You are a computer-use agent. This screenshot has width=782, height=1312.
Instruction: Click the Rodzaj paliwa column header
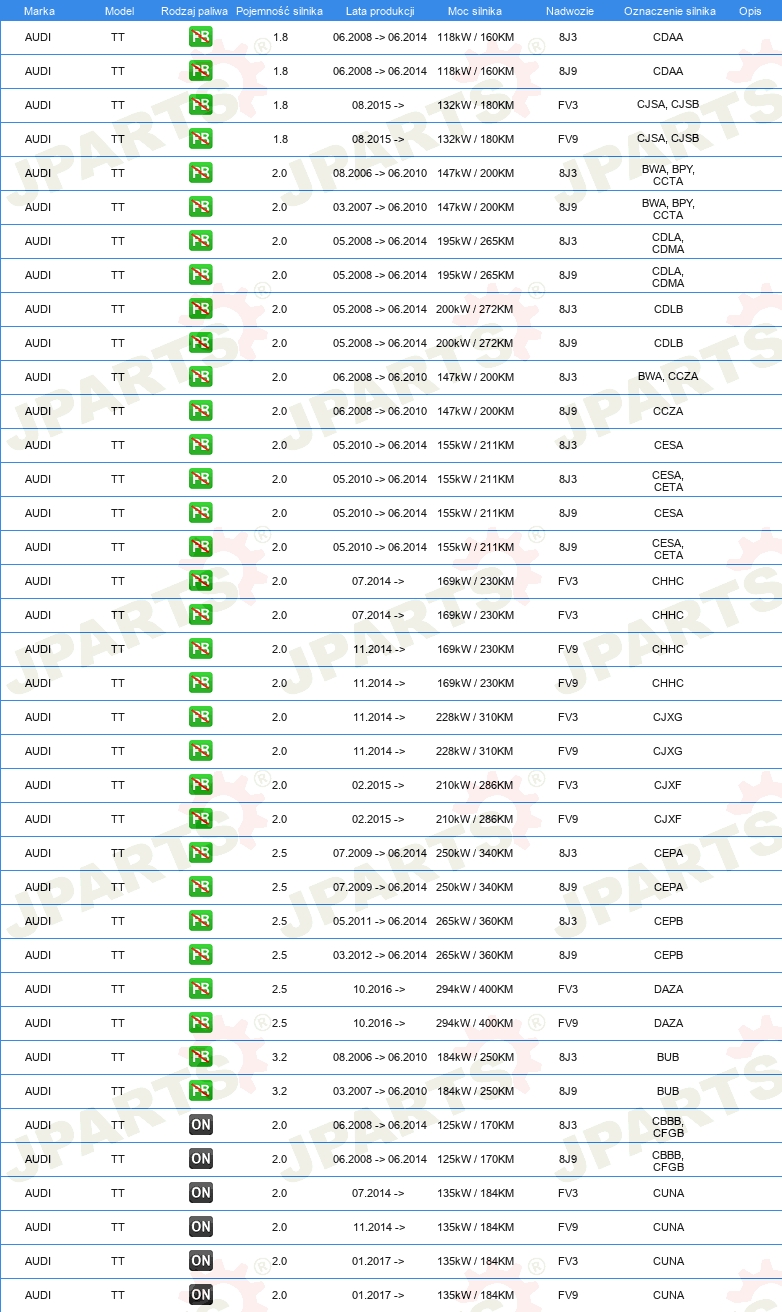pos(194,10)
